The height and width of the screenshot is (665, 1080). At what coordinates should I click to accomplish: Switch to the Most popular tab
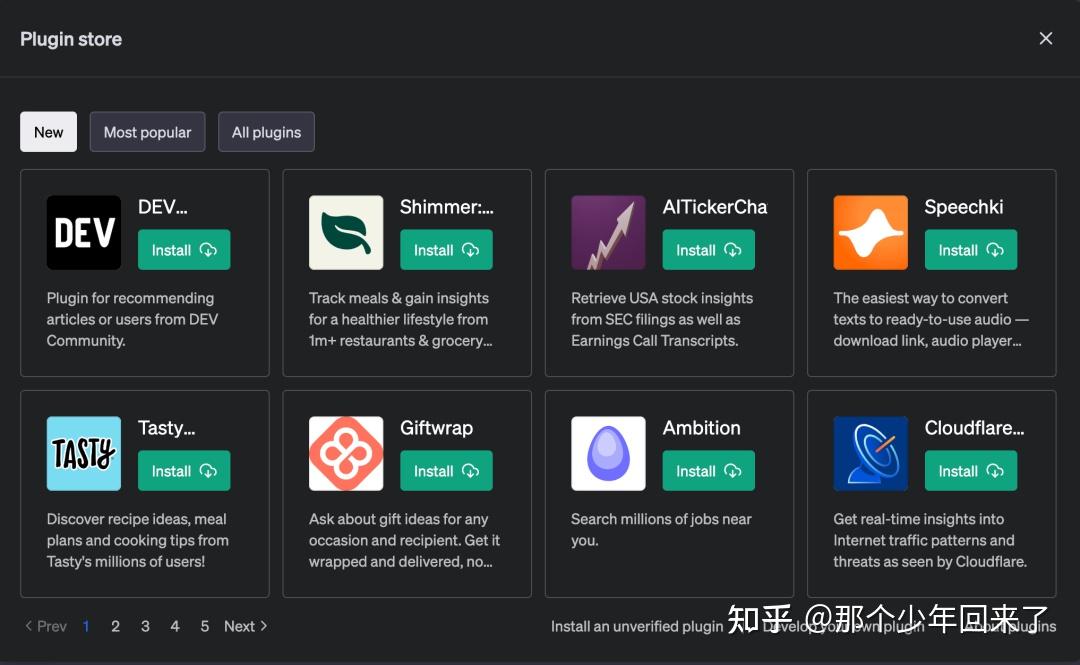[147, 132]
